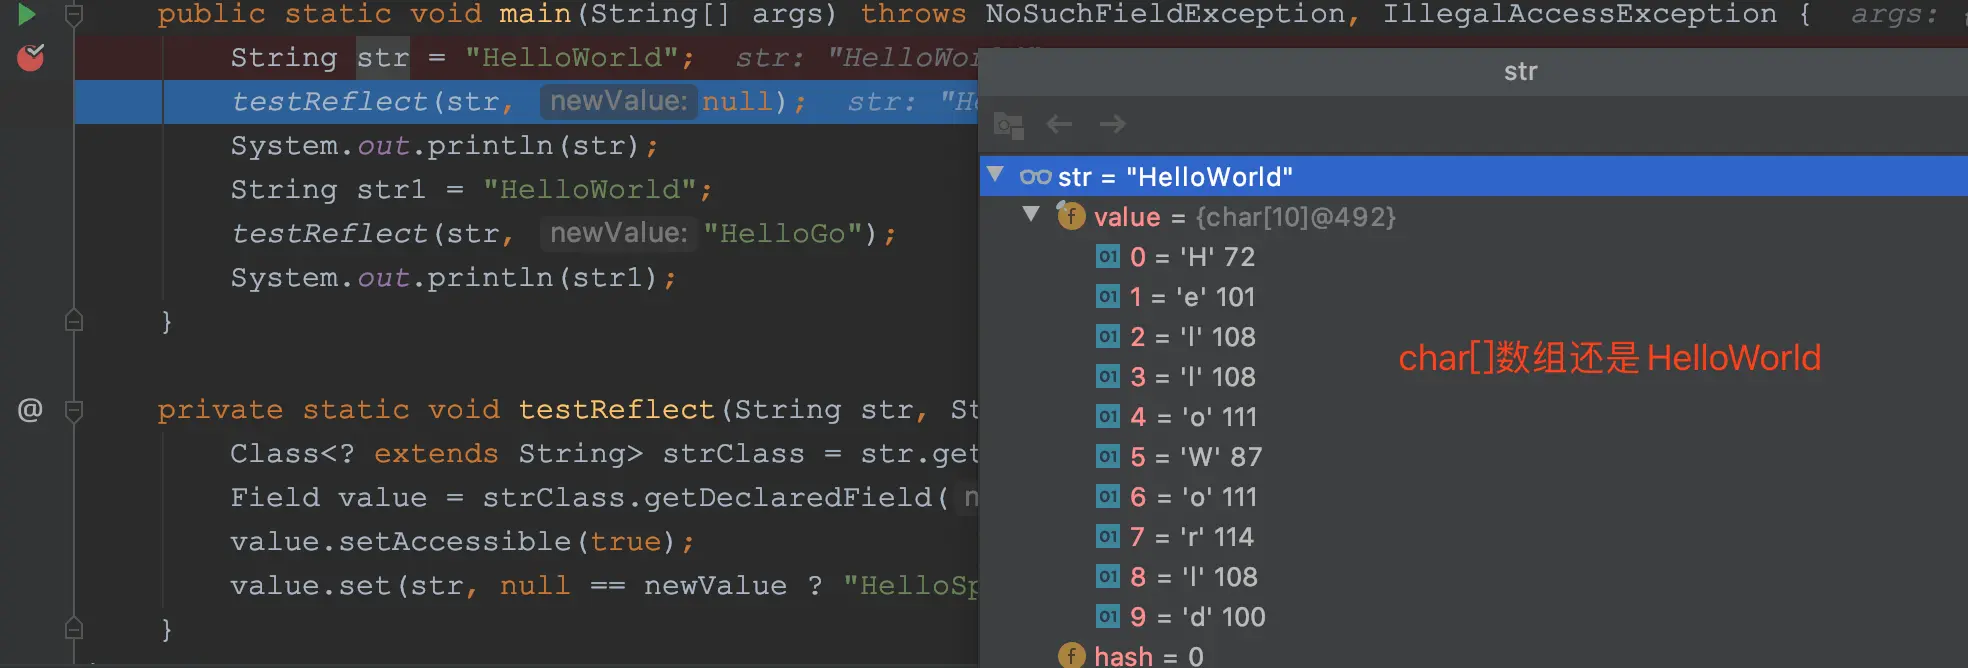Collapse the testReflect method fold marker
Viewport: 1968px width, 668px height.
[x=73, y=410]
